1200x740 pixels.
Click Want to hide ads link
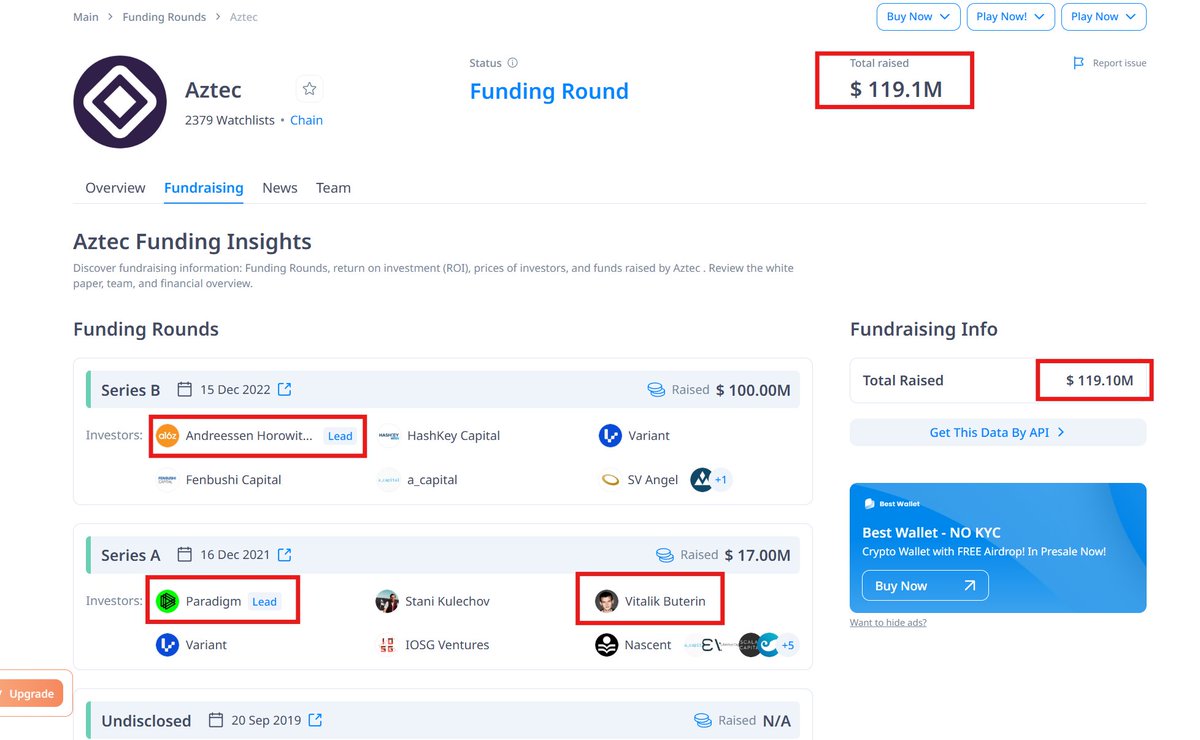tap(888, 623)
